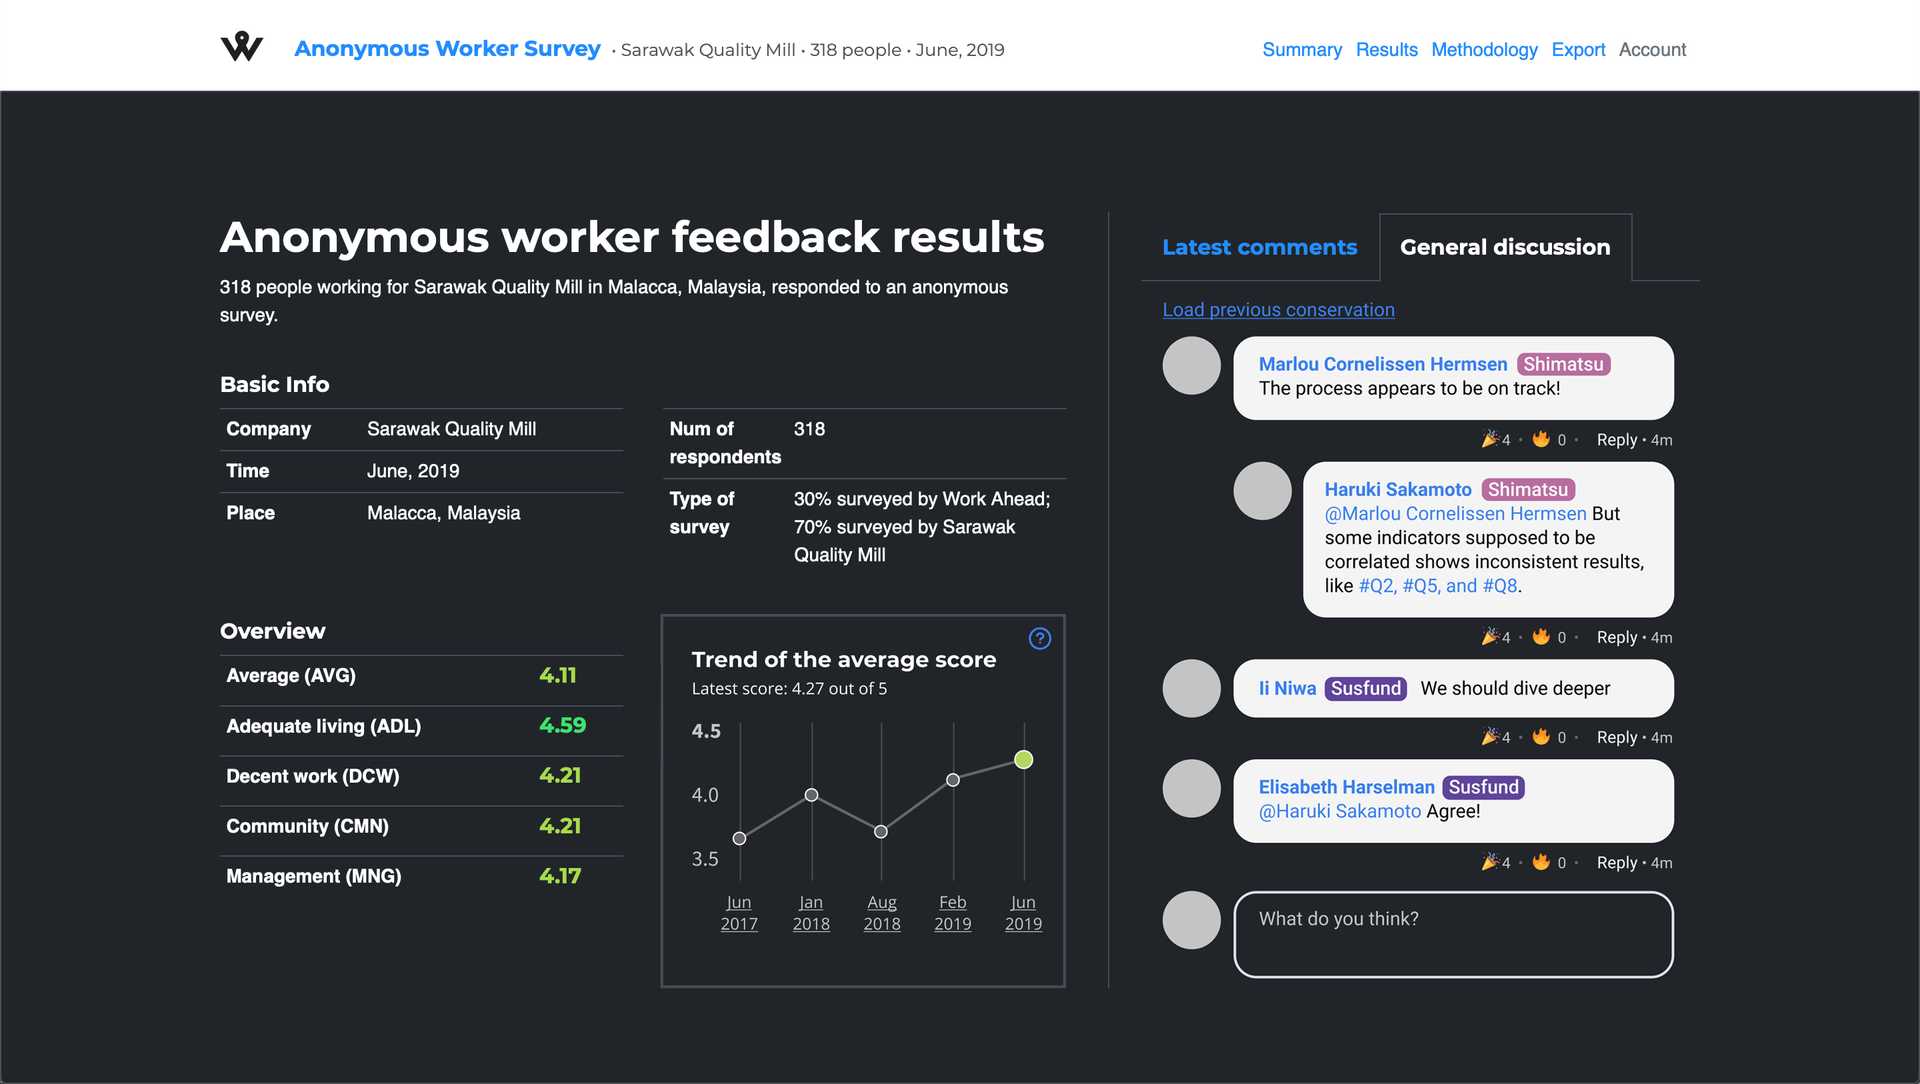
Task: Click the #Q8 hashtag link
Action: click(1499, 586)
